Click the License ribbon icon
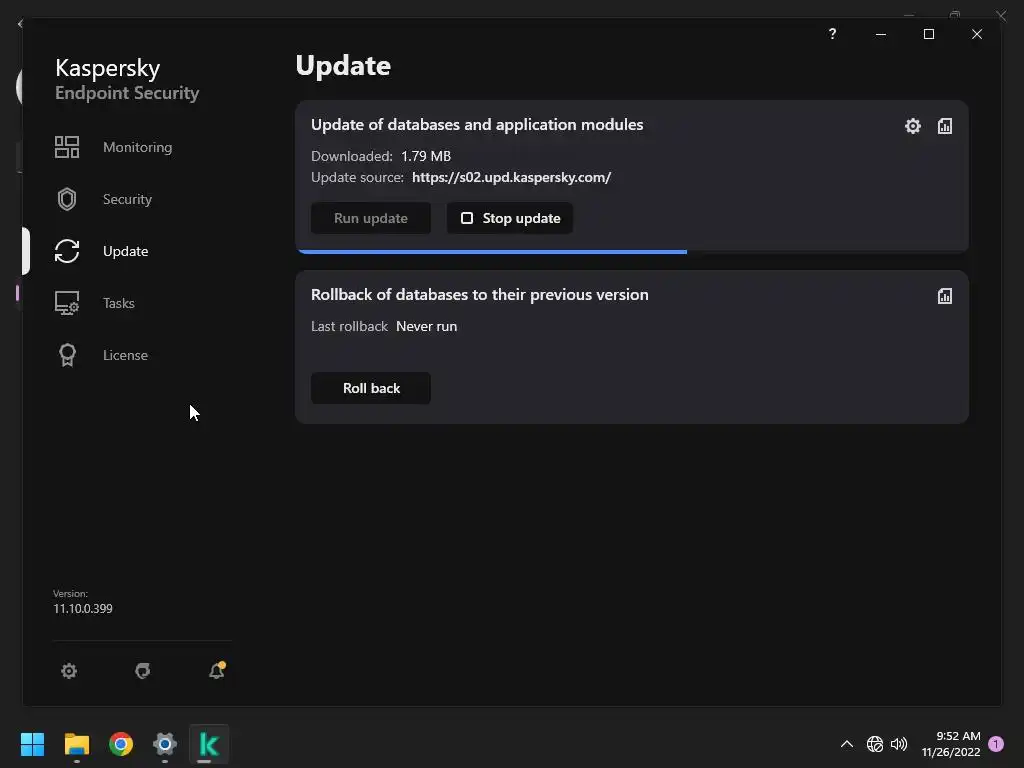The height and width of the screenshot is (768, 1024). click(67, 355)
